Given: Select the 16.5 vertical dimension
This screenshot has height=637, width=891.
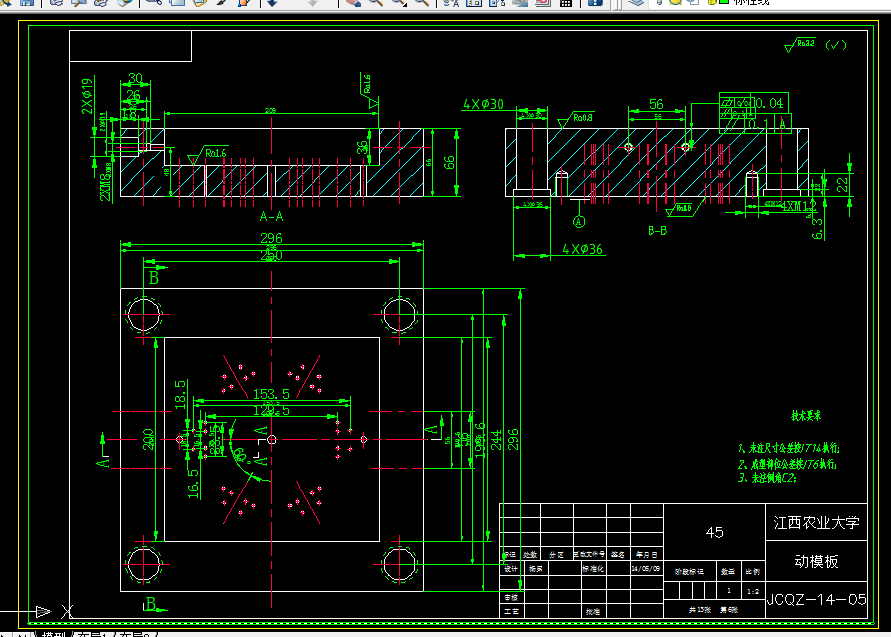Looking at the screenshot, I should 194,484.
